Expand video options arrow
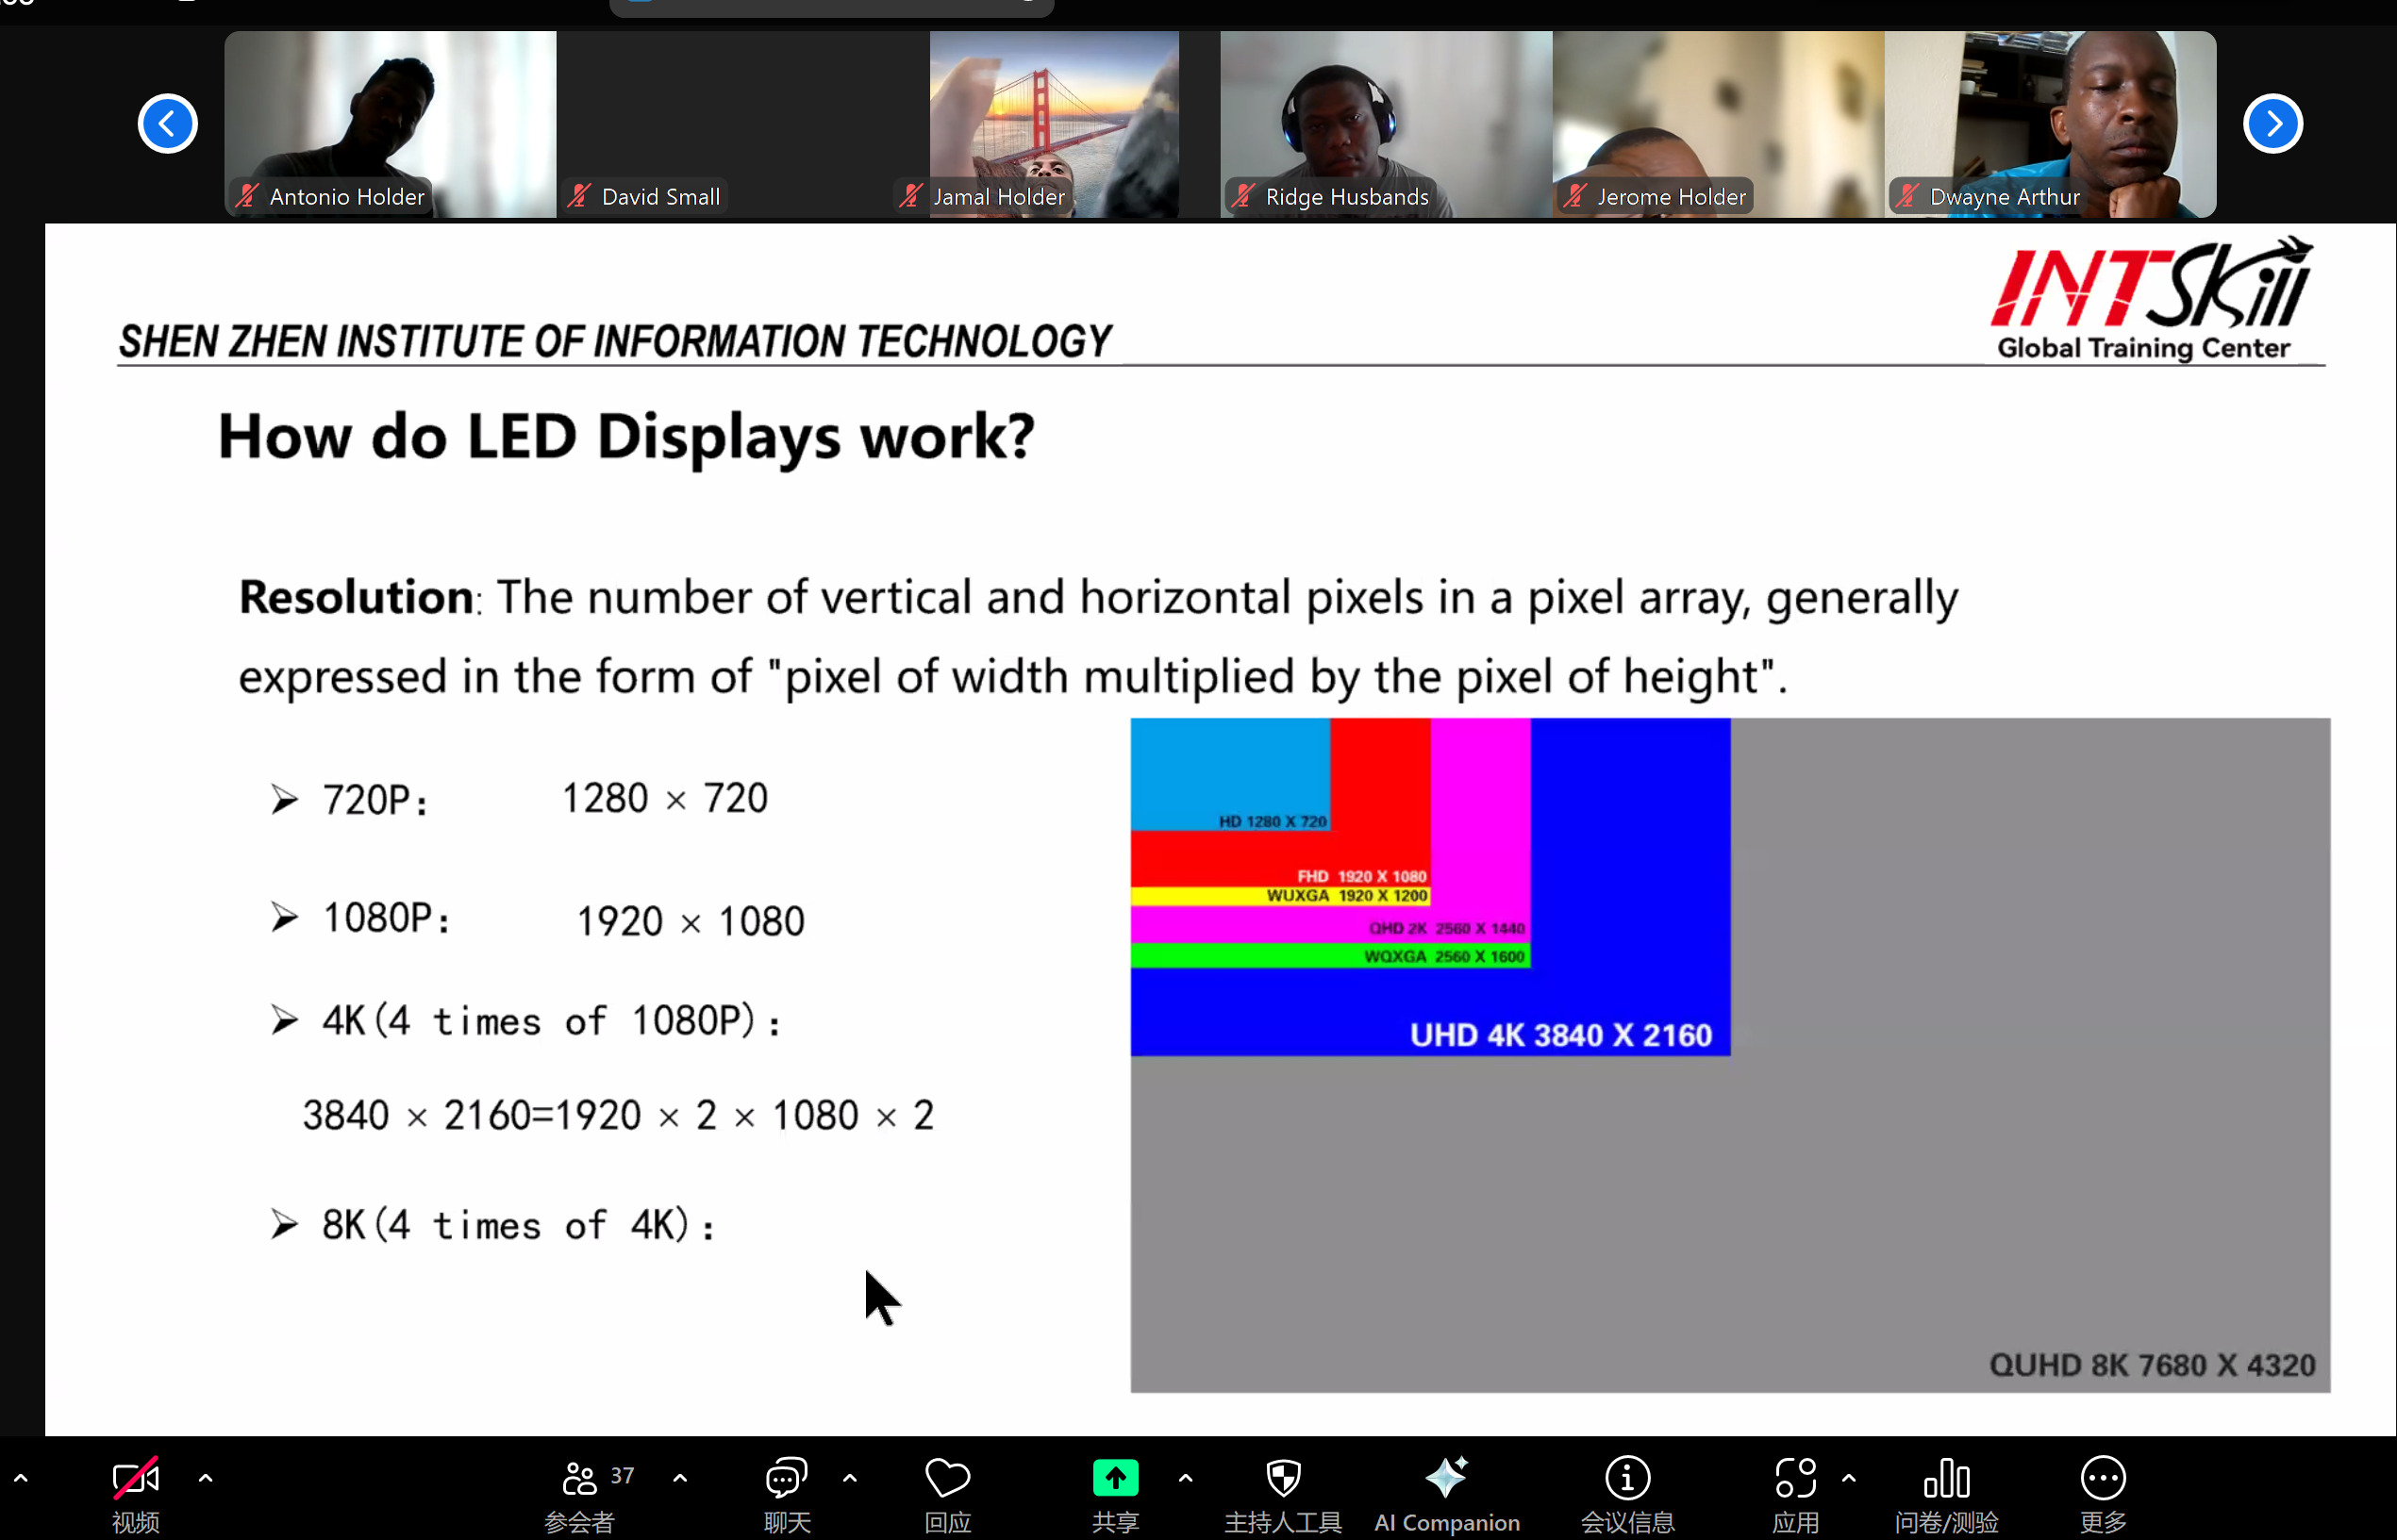 point(206,1477)
